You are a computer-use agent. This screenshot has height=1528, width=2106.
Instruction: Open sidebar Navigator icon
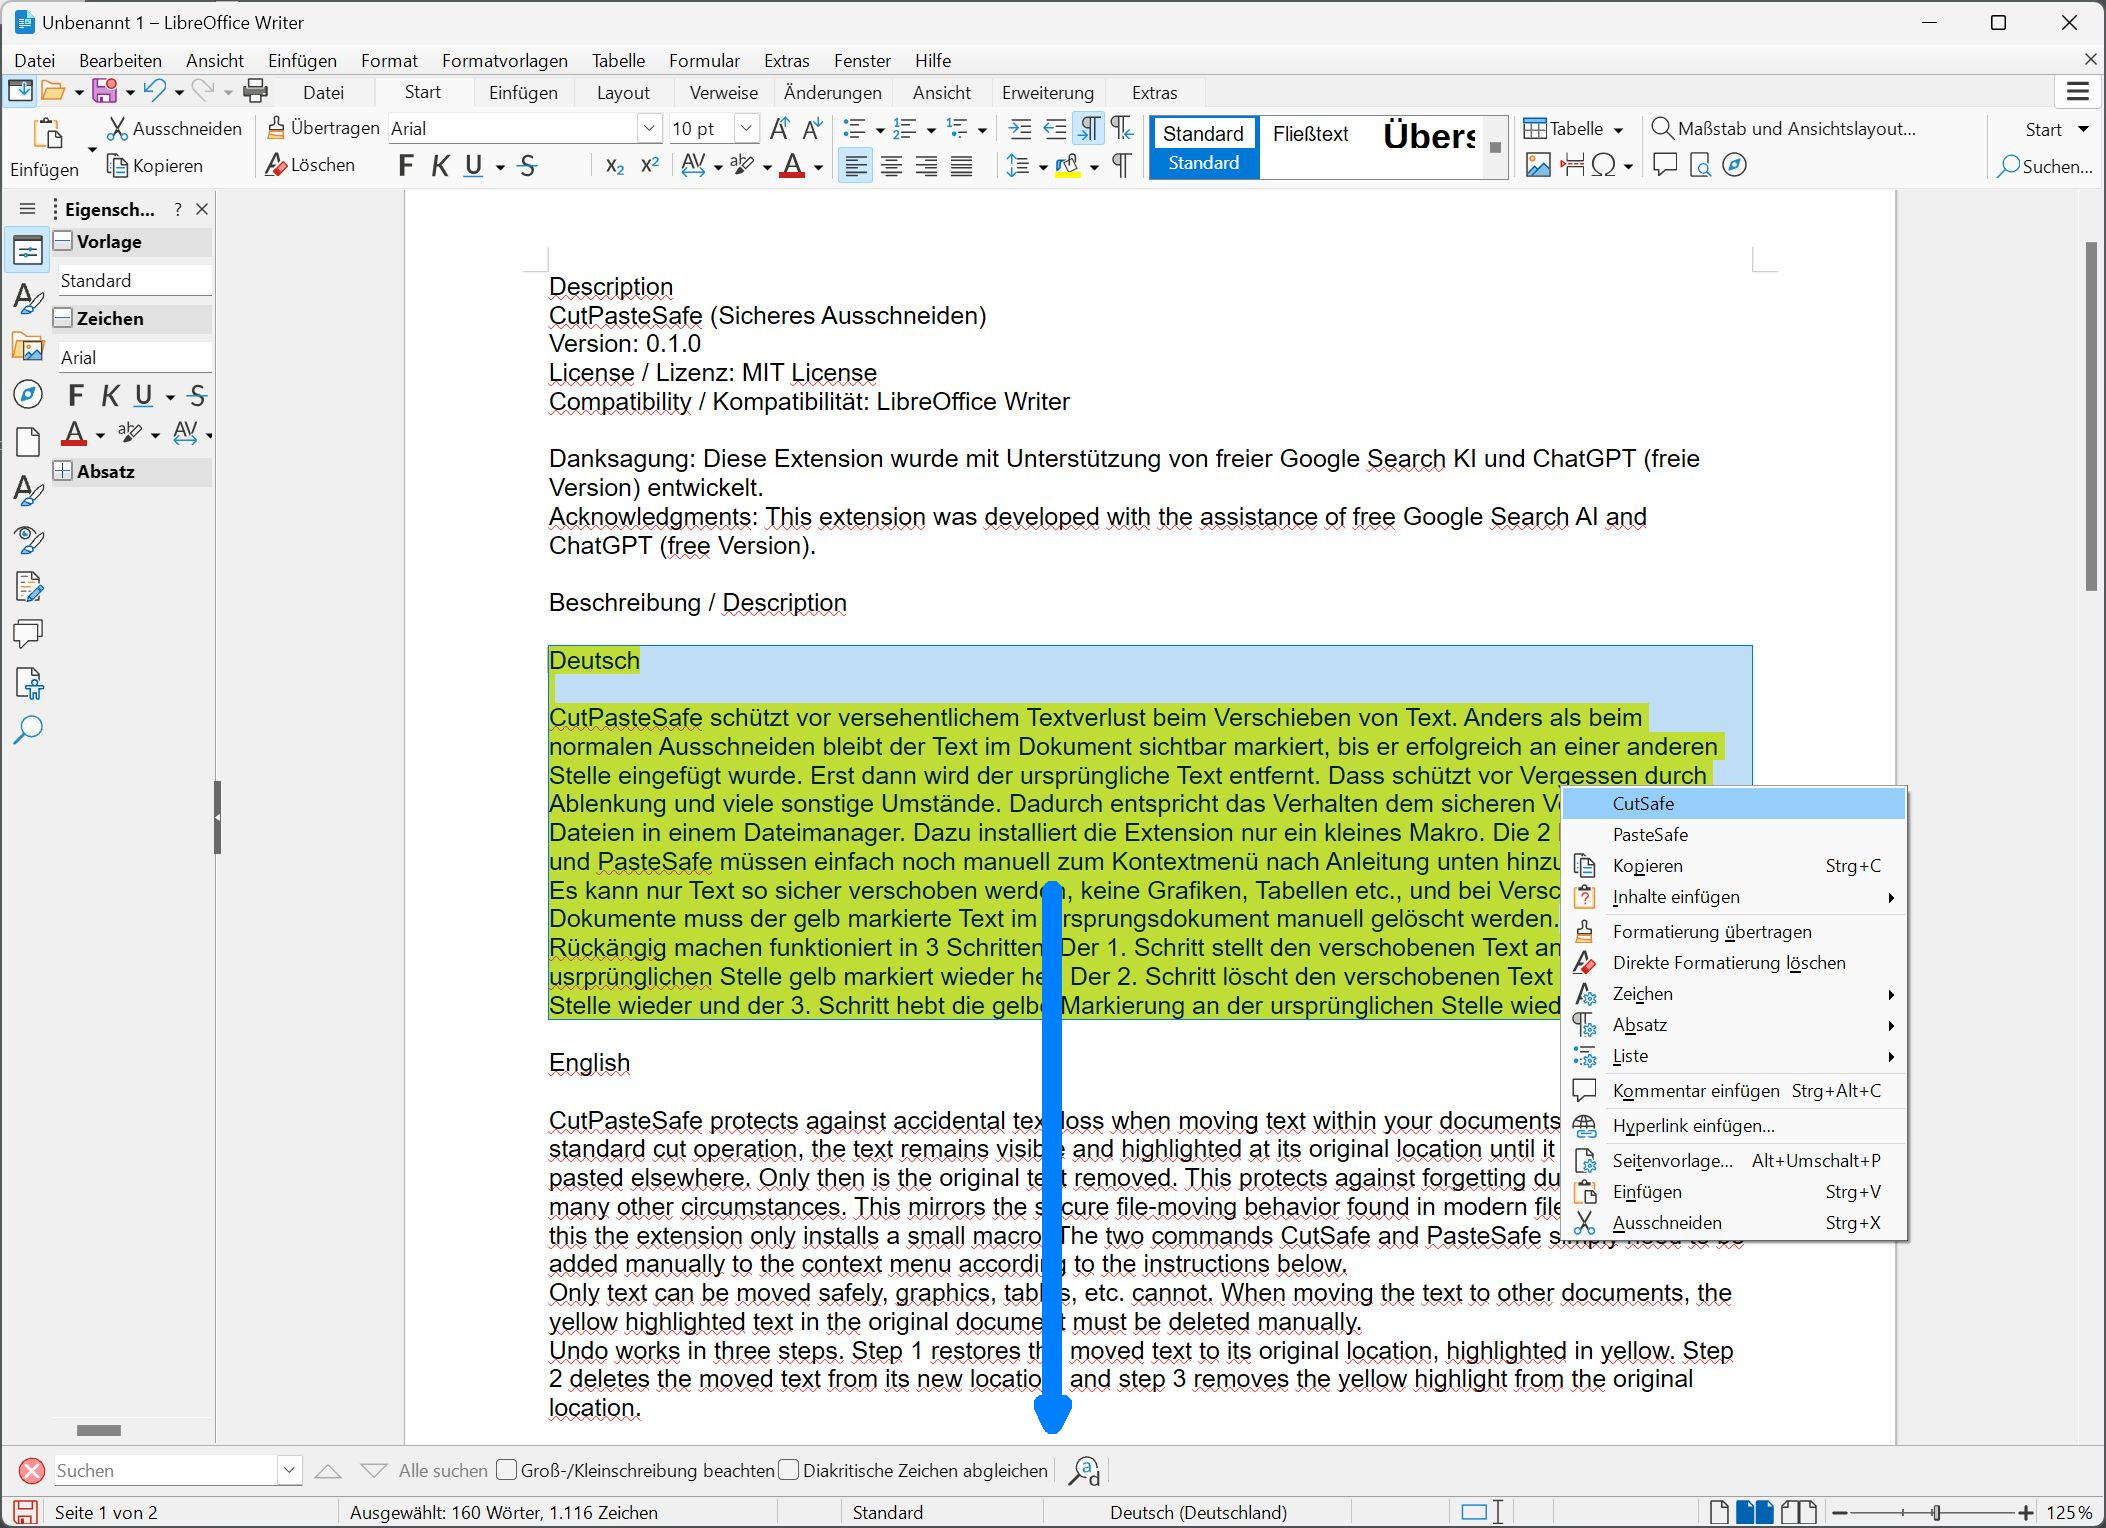coord(27,394)
